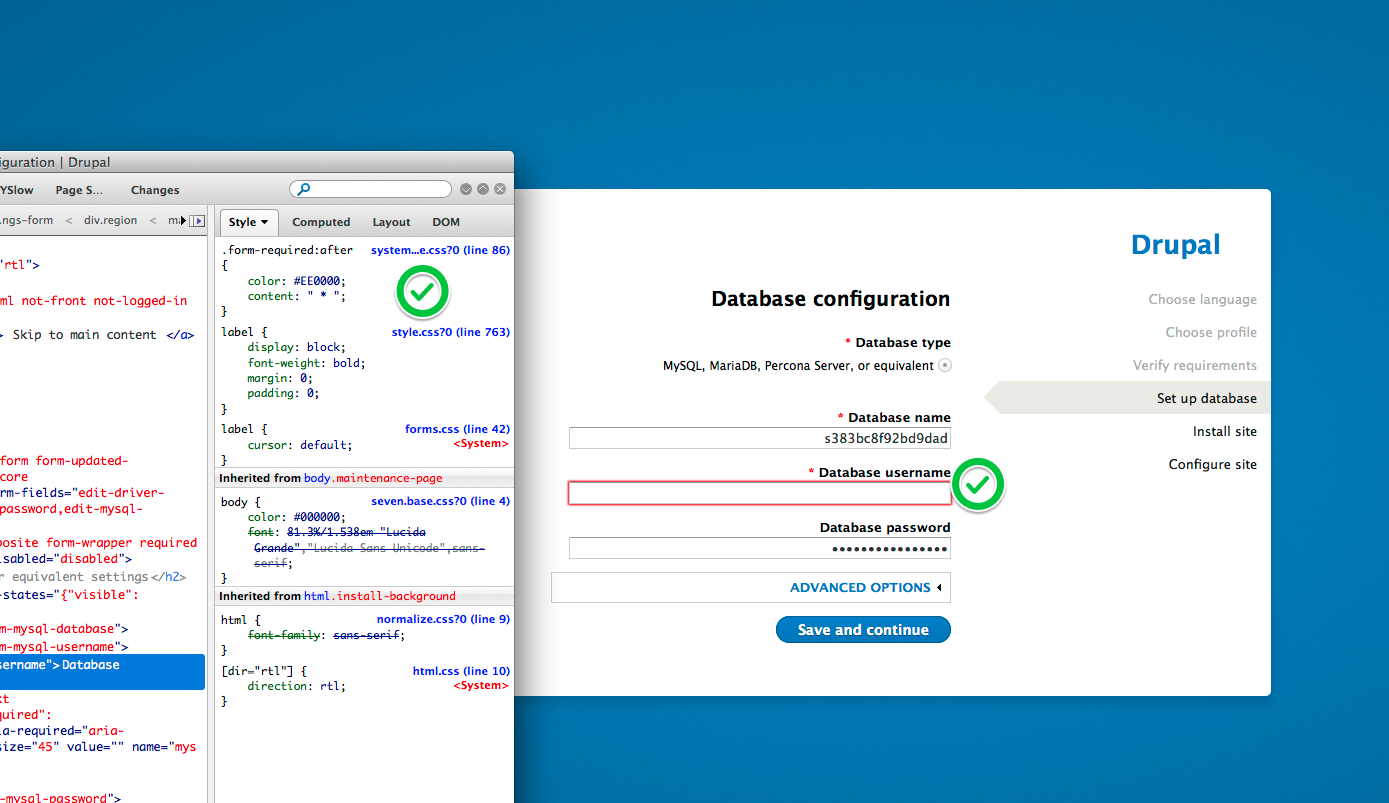Open the system...e.css?0 (line 86) source link
1389x803 pixels.
tap(440, 250)
